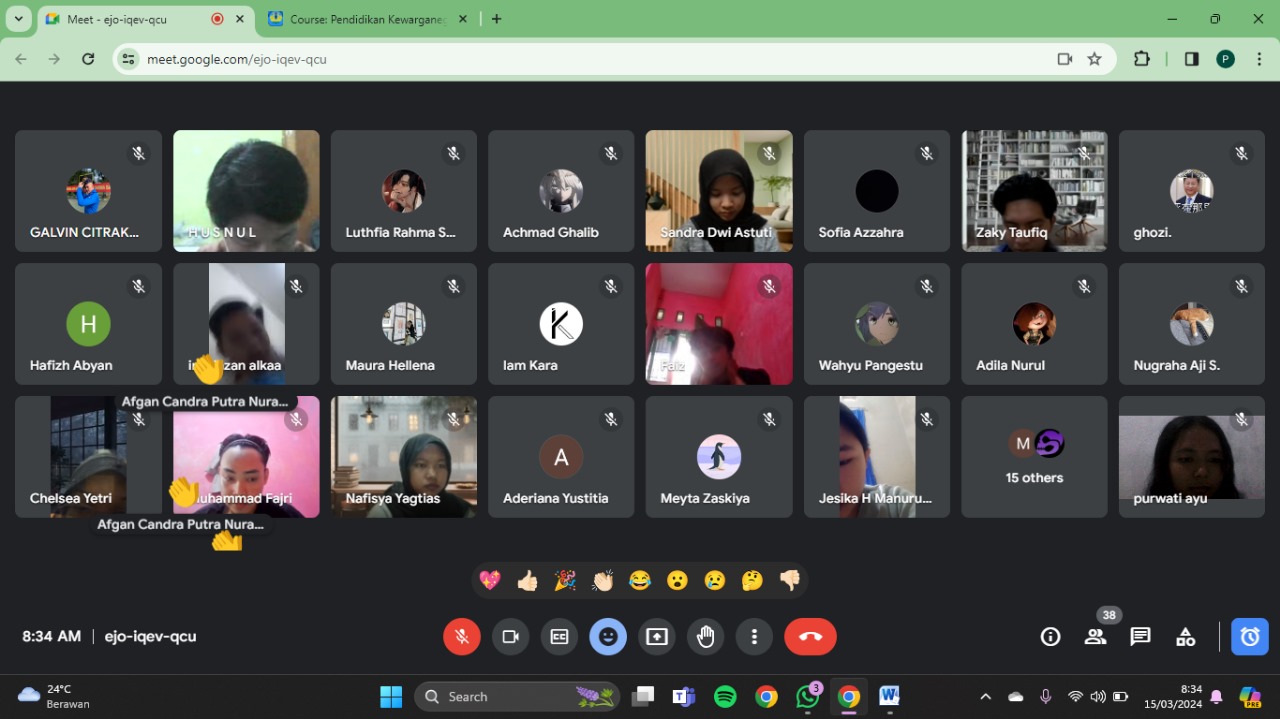Screen dimensions: 1280x719
Task: Send the party popper reaction
Action: pyautogui.click(x=565, y=581)
